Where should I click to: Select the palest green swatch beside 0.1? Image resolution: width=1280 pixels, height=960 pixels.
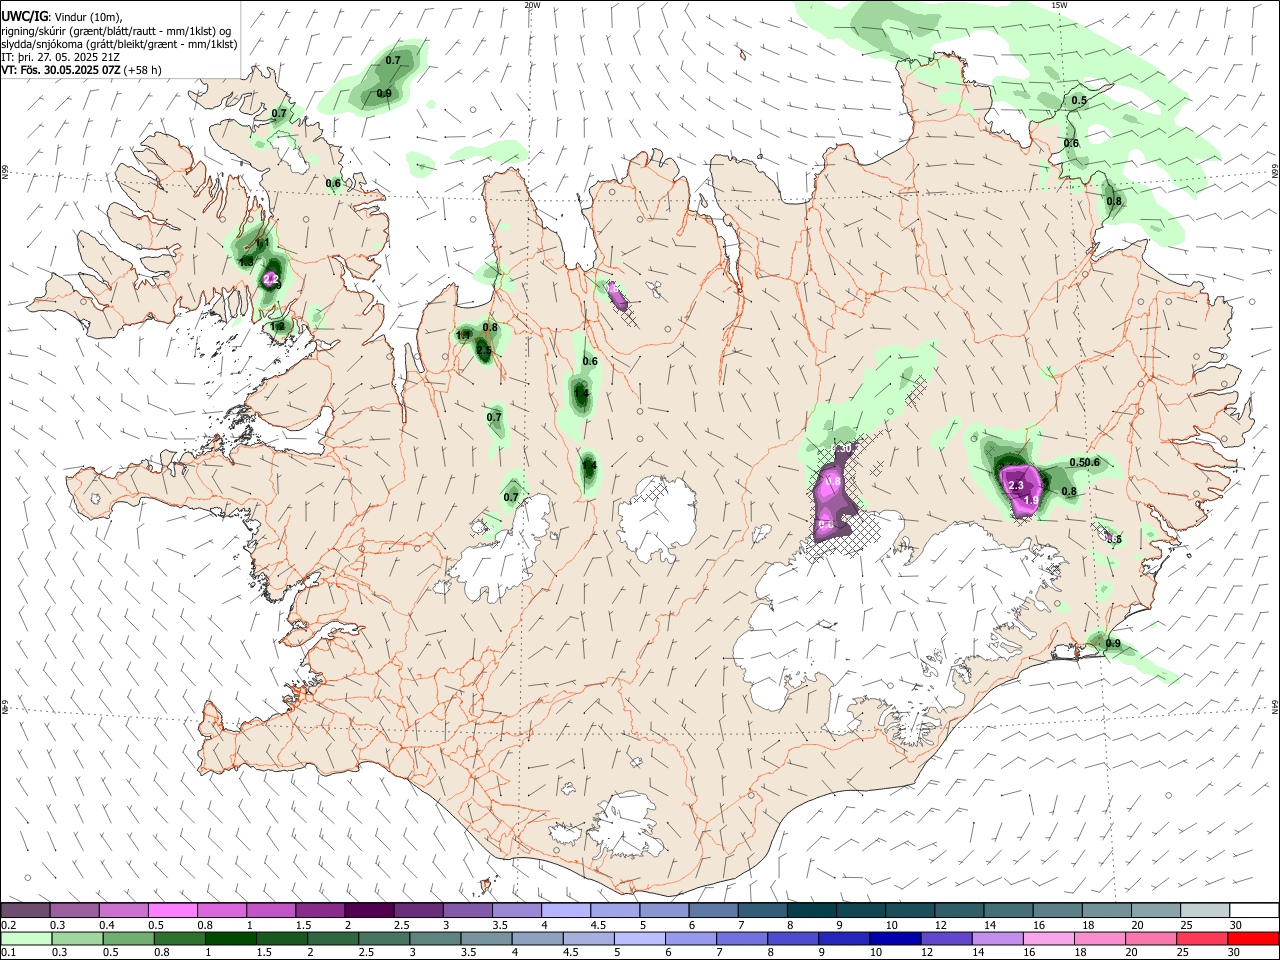click(26, 939)
